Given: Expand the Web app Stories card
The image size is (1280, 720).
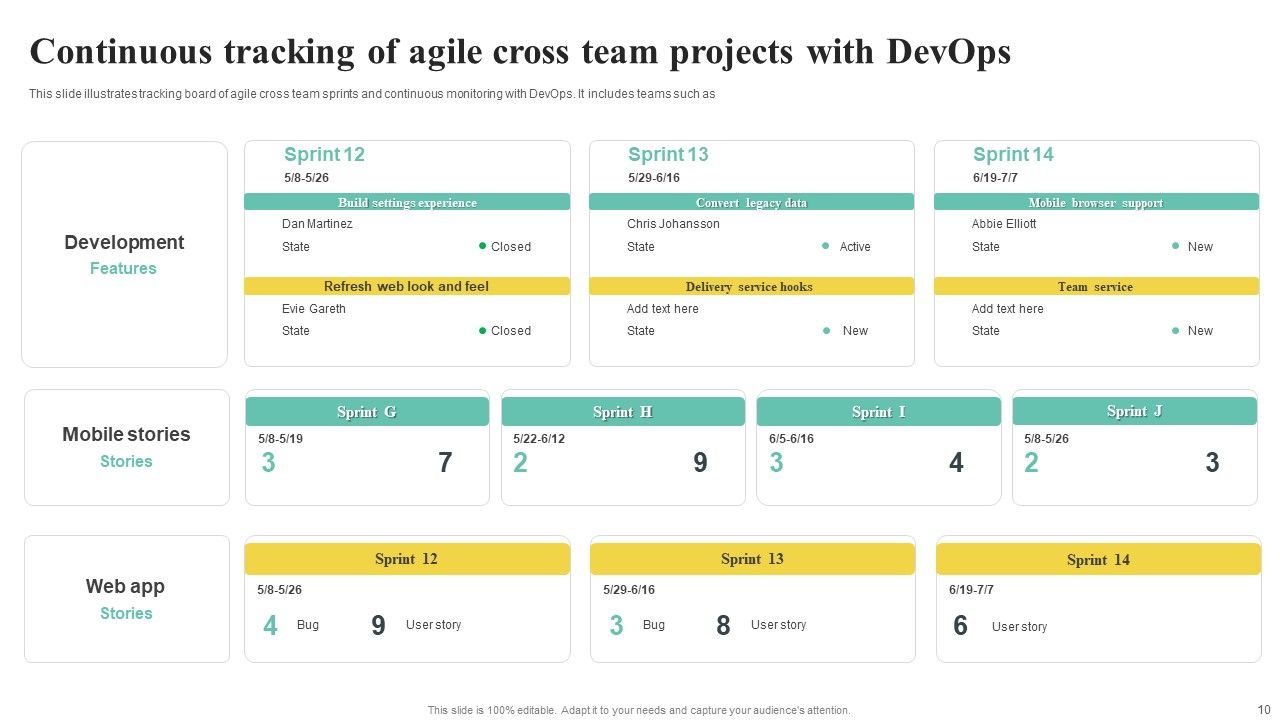Looking at the screenshot, I should click(x=126, y=598).
